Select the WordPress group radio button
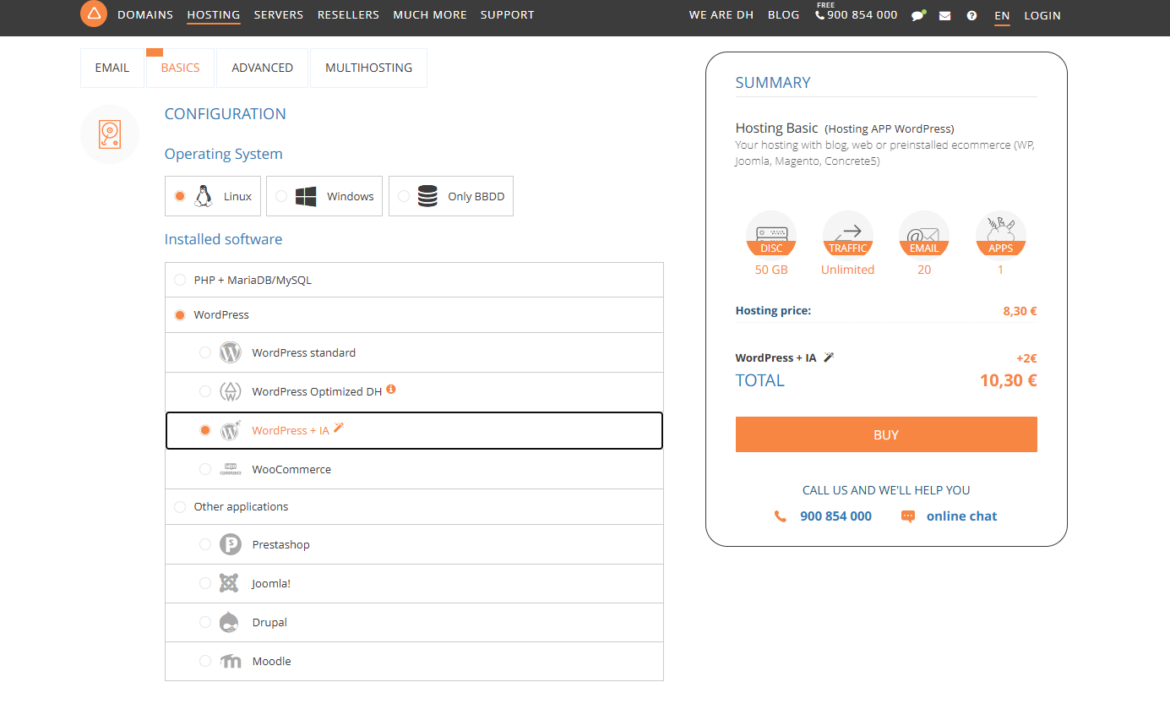Screen dimensions: 1170x704 click(x=180, y=315)
